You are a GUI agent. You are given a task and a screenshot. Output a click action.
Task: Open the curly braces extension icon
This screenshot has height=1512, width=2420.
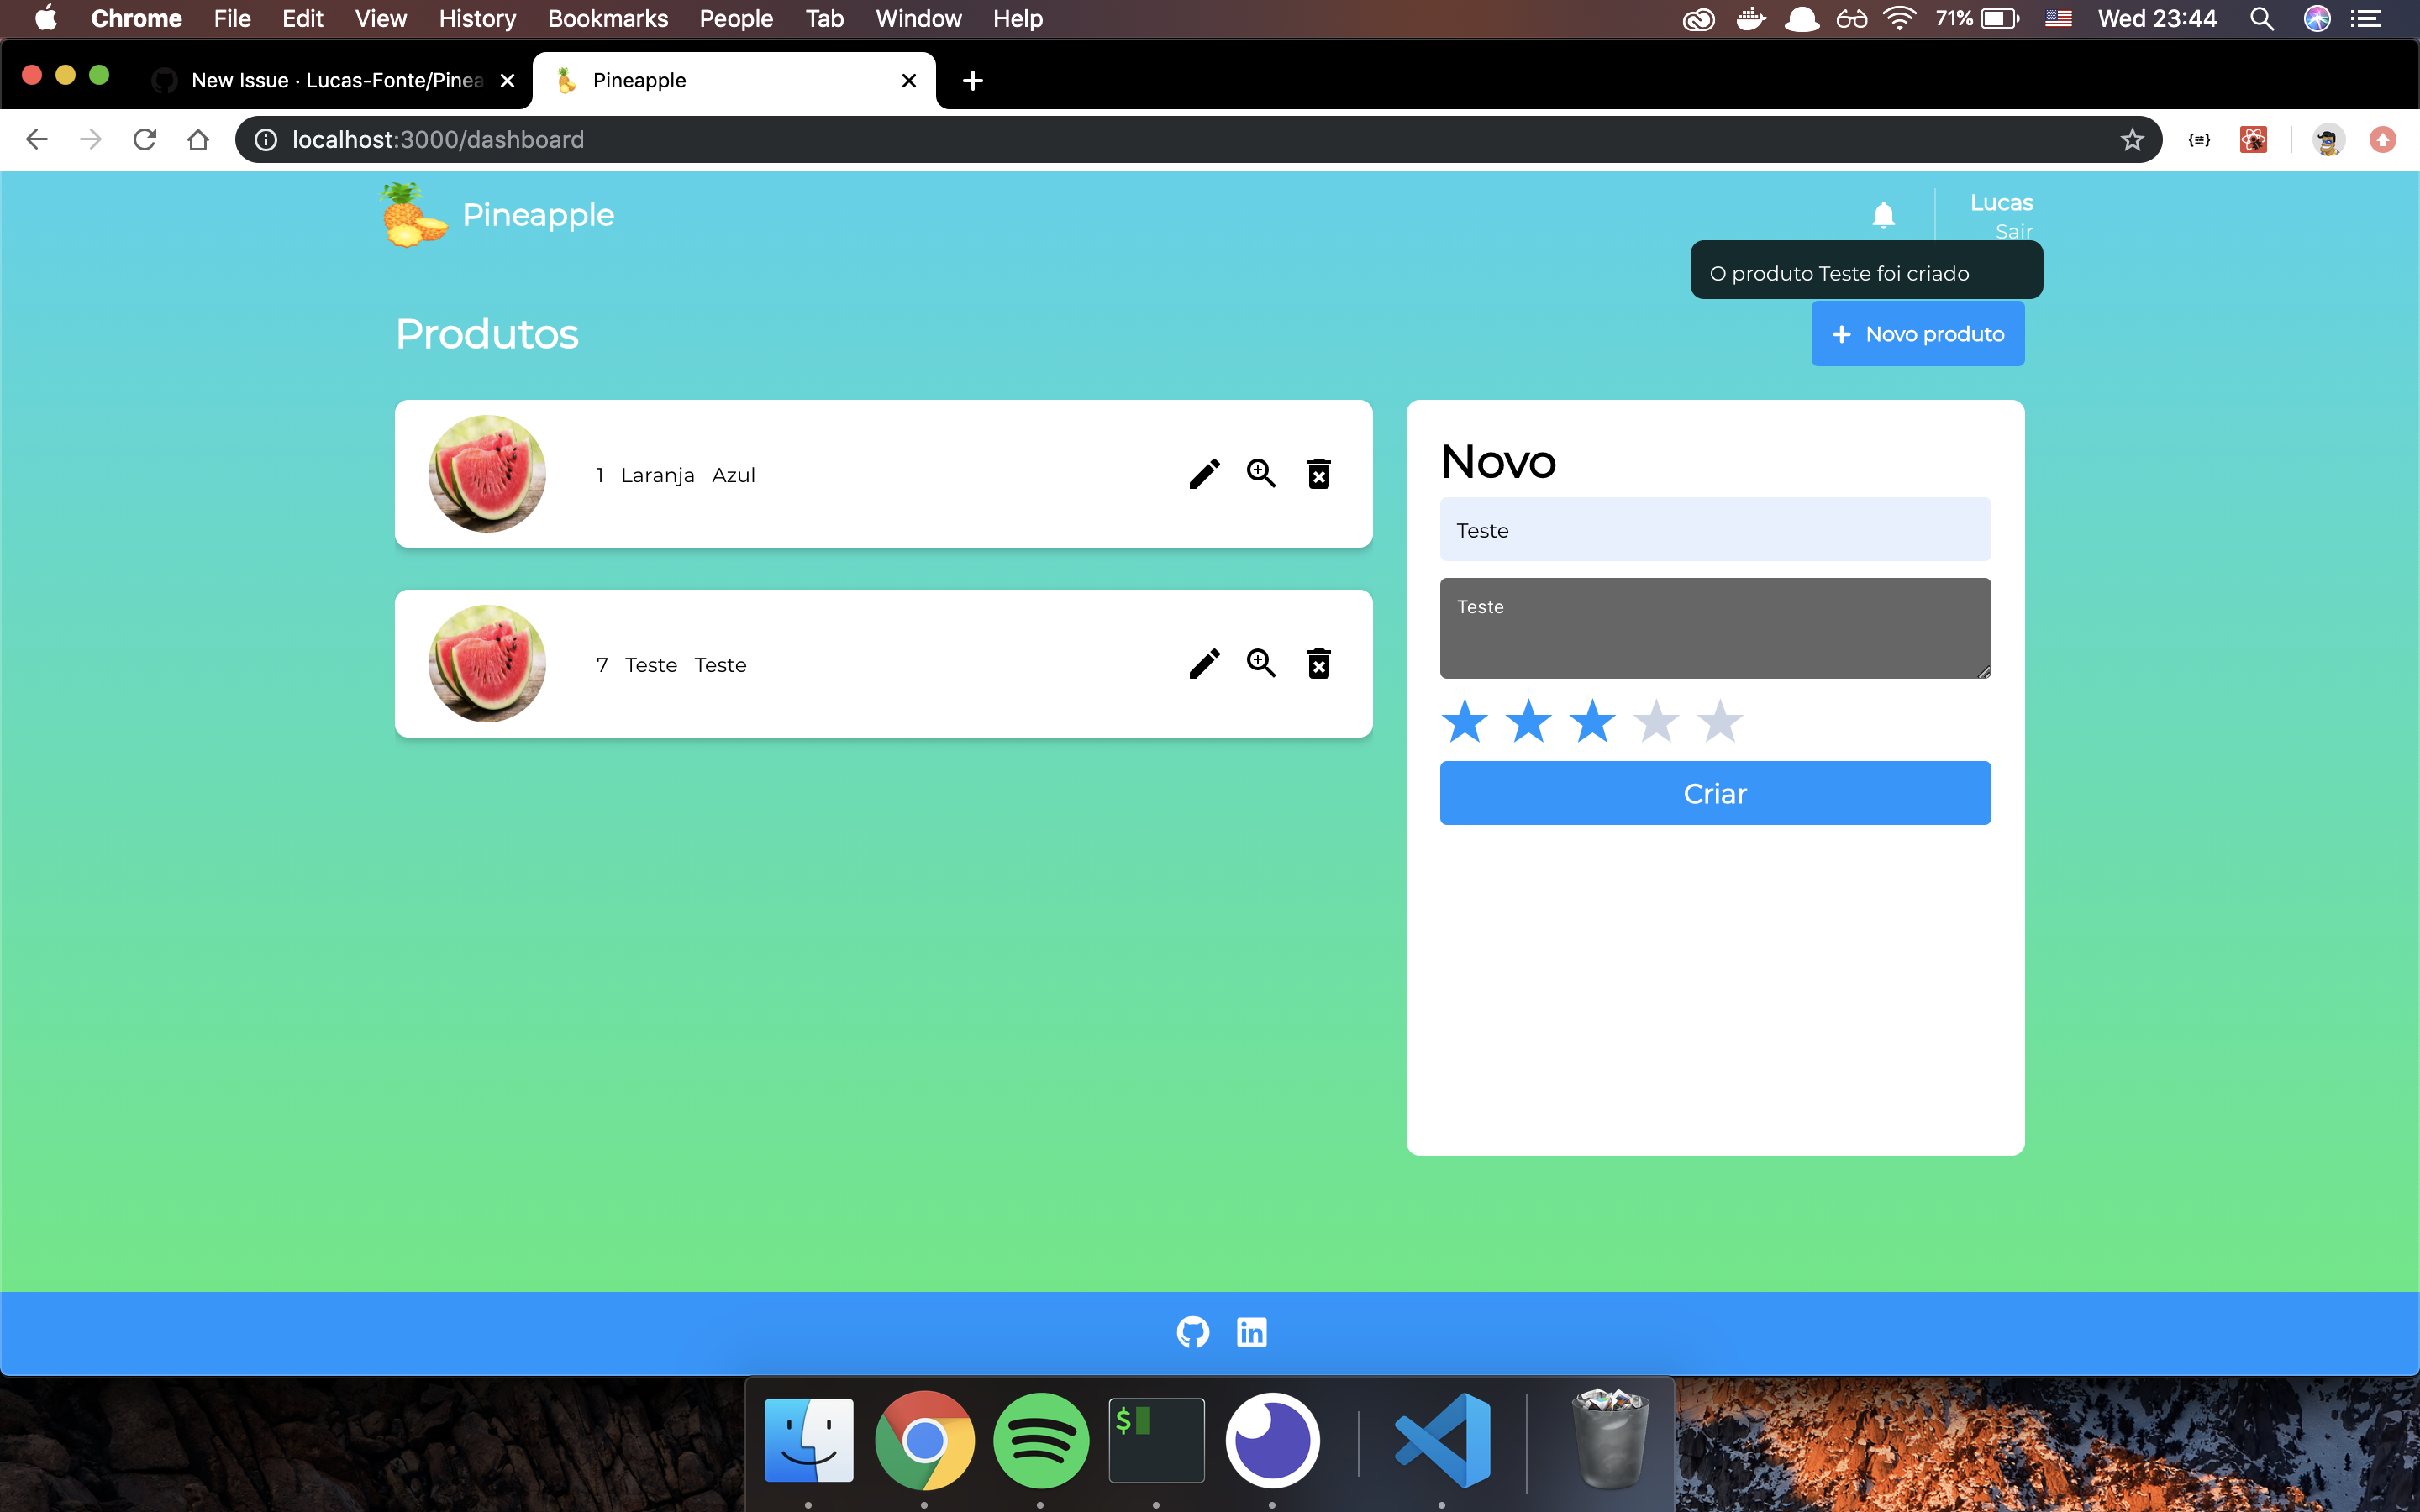click(x=2199, y=139)
